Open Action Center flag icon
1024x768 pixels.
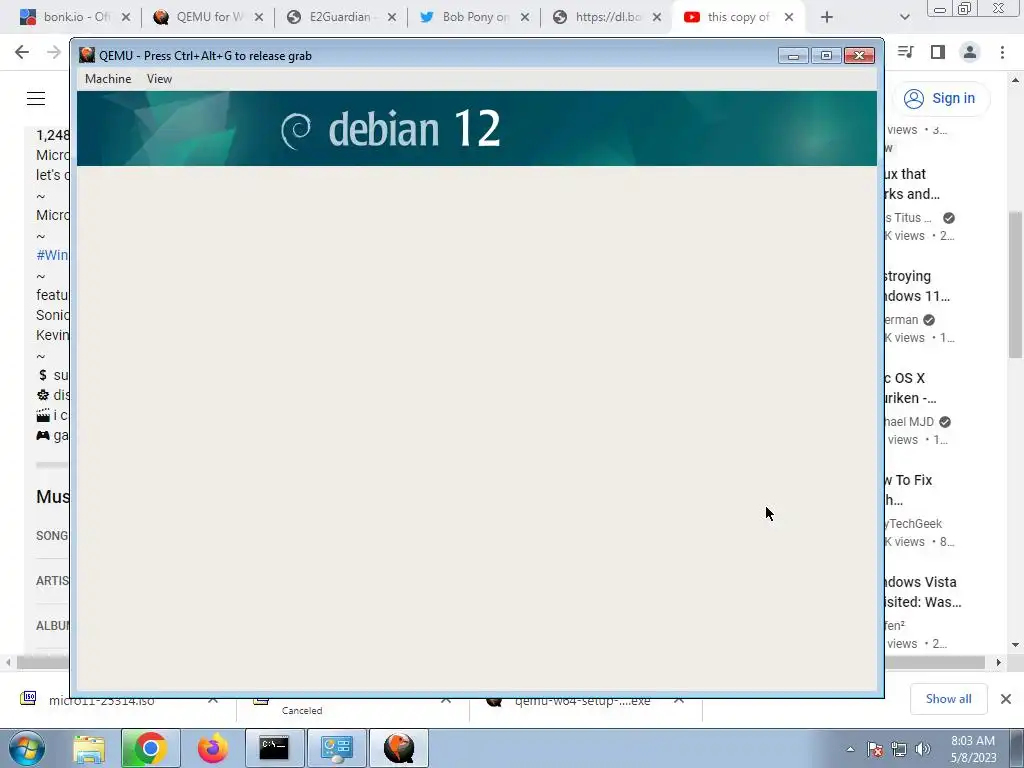875,749
